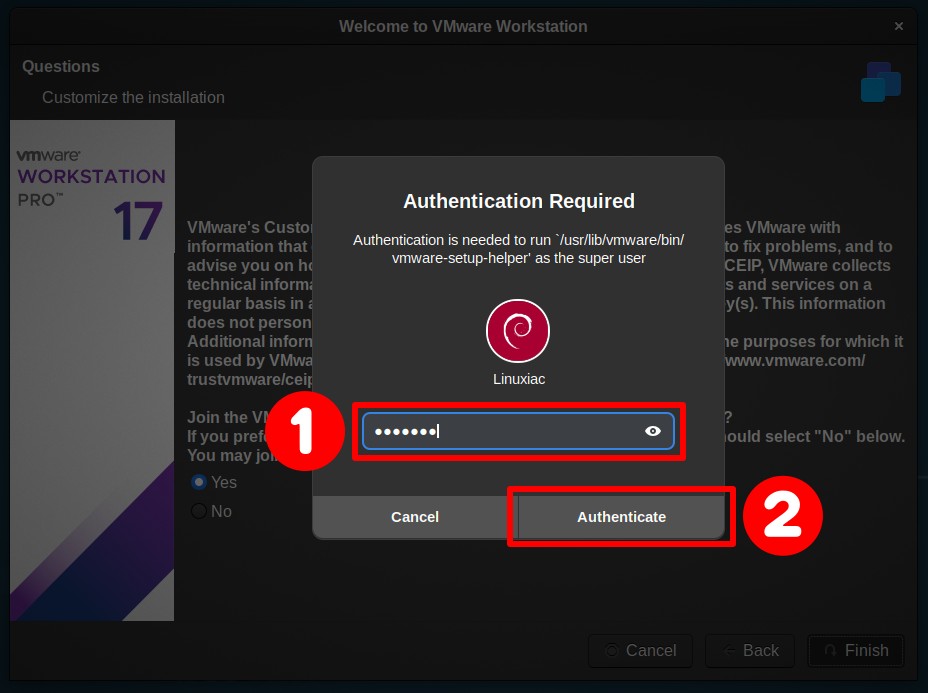Click the 'Linuxiac' username label

518,379
